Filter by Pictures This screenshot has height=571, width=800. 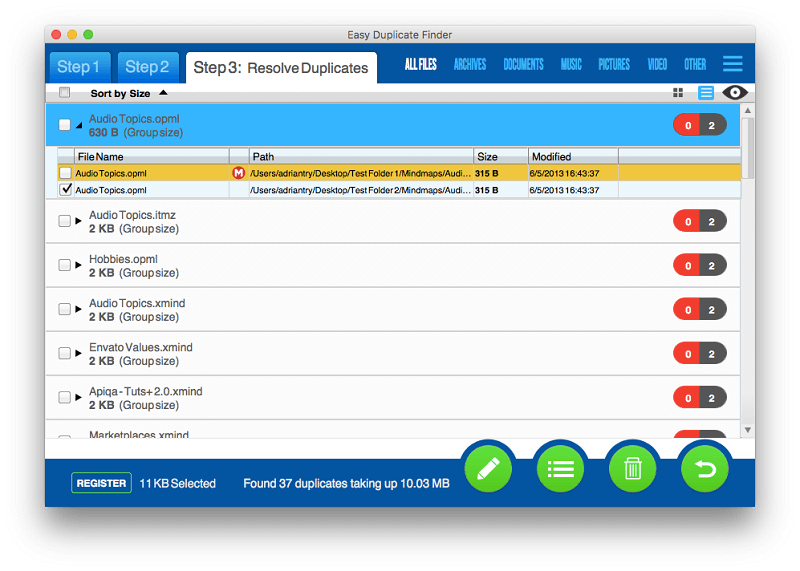click(x=614, y=64)
